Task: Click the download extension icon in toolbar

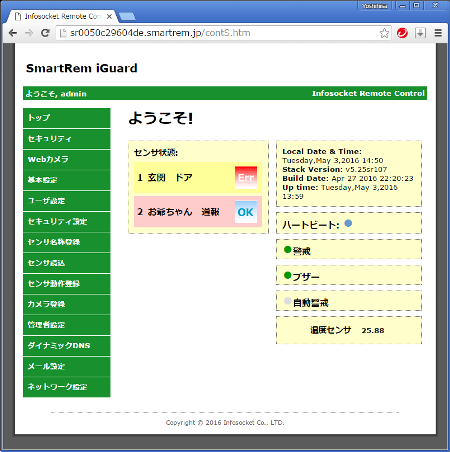Action: [x=420, y=33]
